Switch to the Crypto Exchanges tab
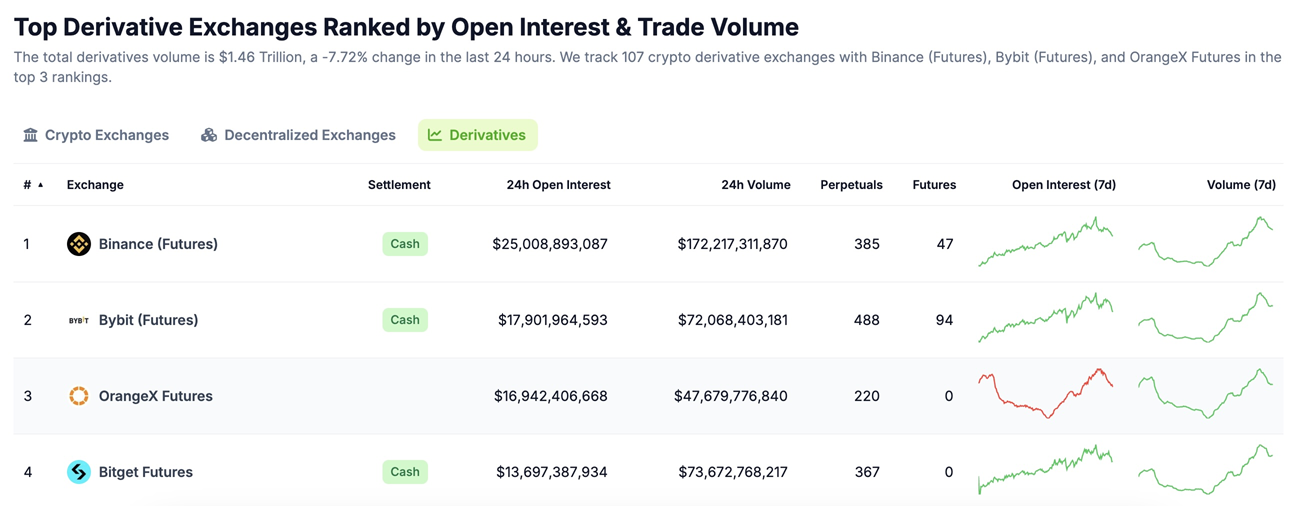This screenshot has height=506, width=1302. coord(106,135)
